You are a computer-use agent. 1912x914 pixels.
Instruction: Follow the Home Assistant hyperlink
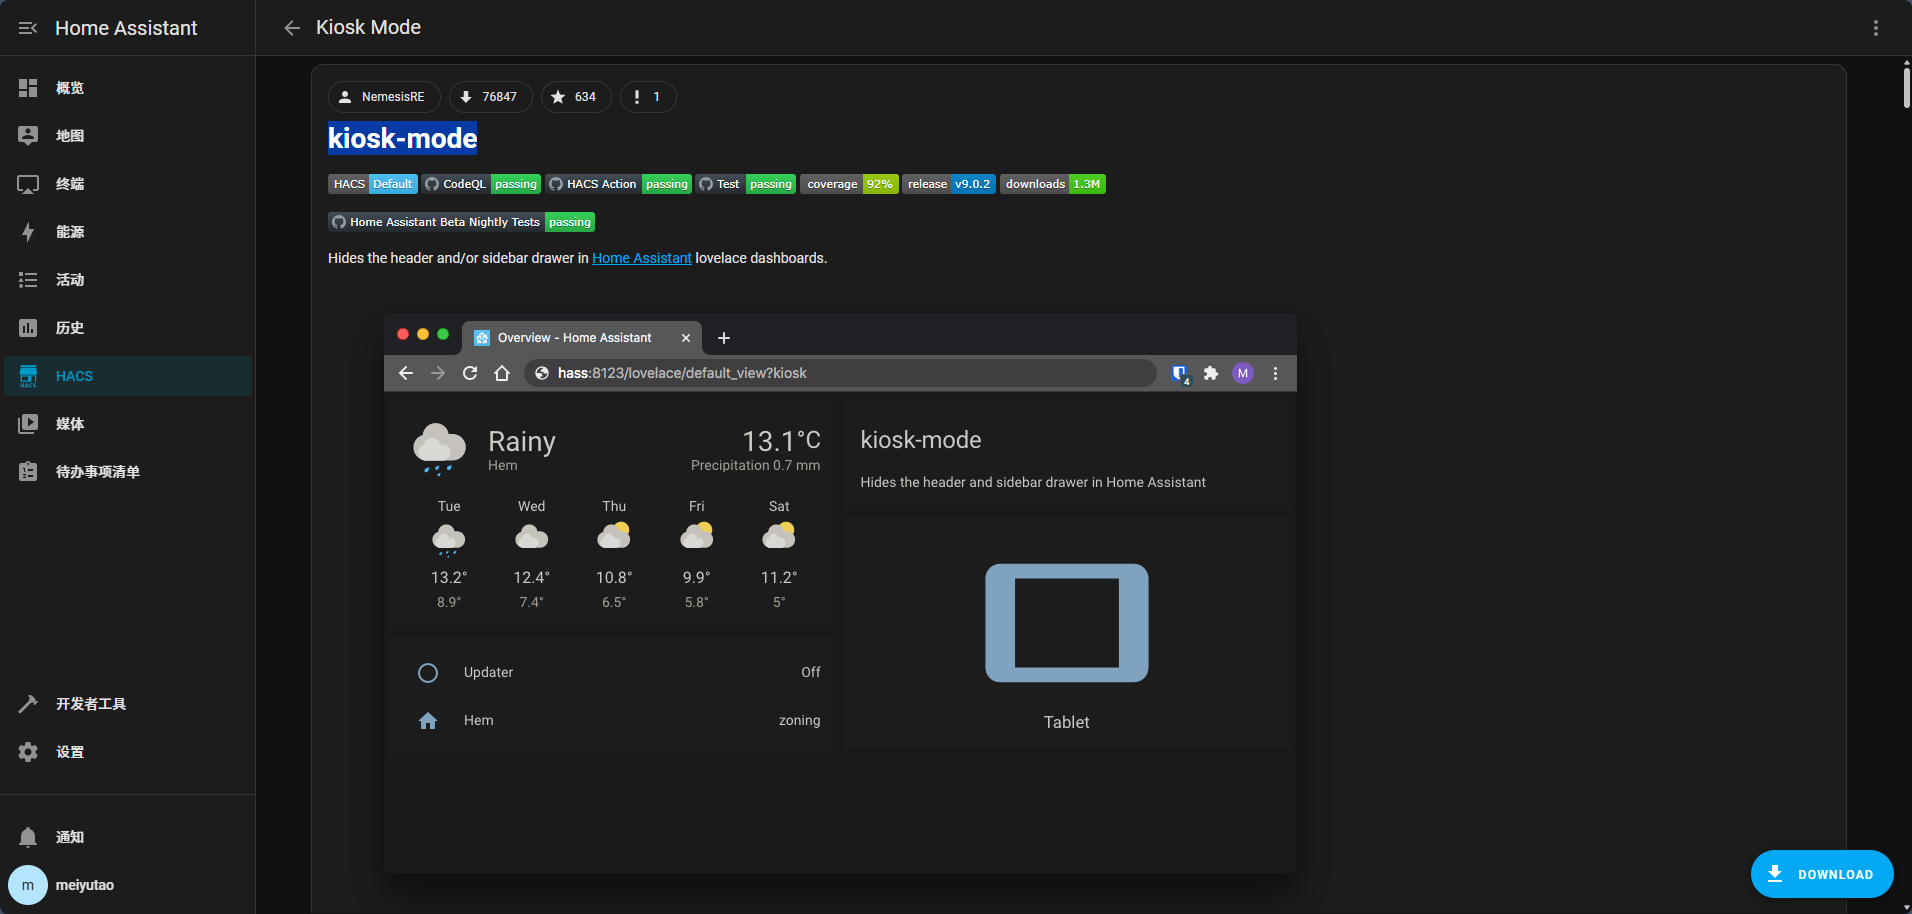[x=641, y=258]
